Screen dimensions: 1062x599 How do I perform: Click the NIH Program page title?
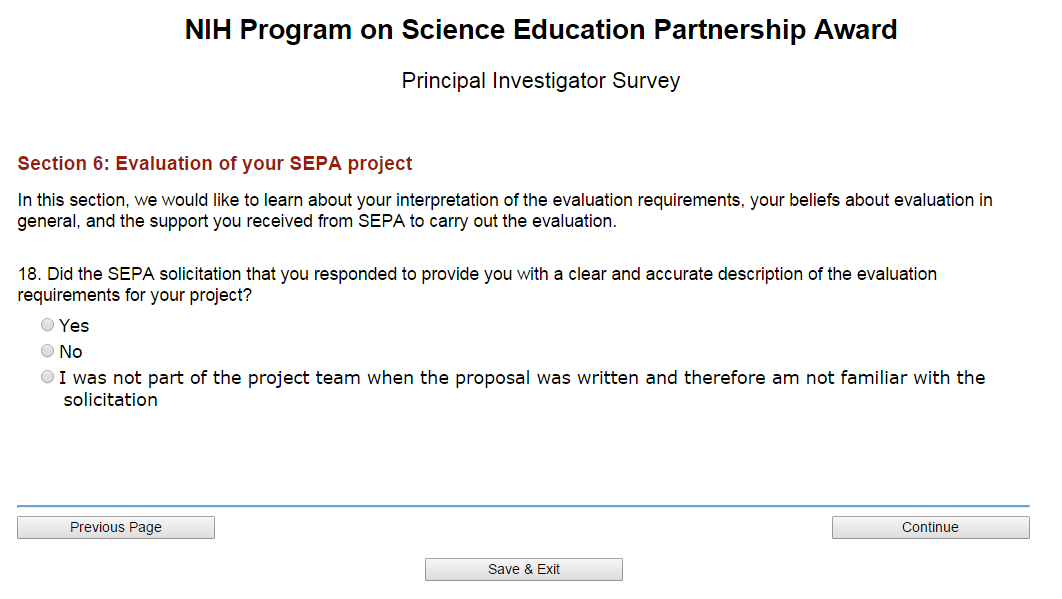(x=540, y=30)
